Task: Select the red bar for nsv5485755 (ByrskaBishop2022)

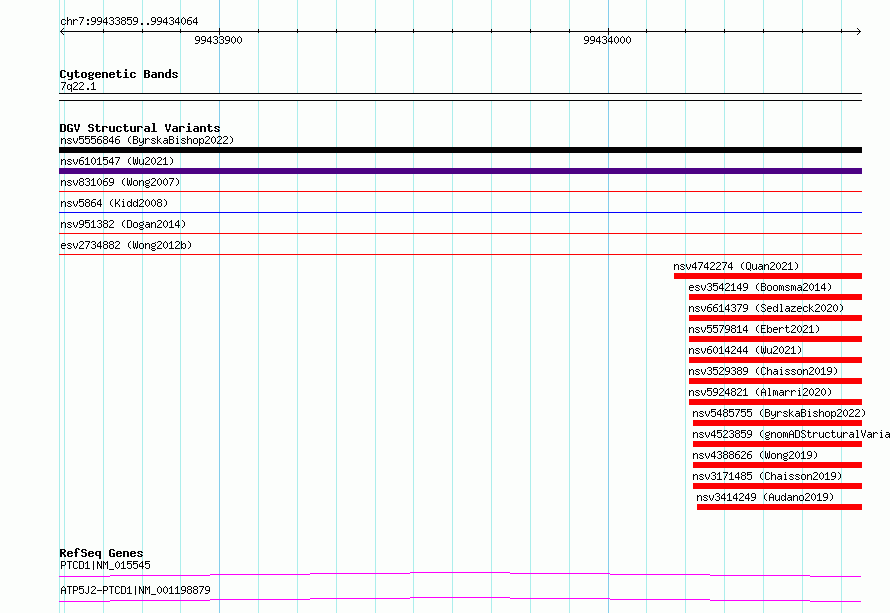Action: click(778, 423)
